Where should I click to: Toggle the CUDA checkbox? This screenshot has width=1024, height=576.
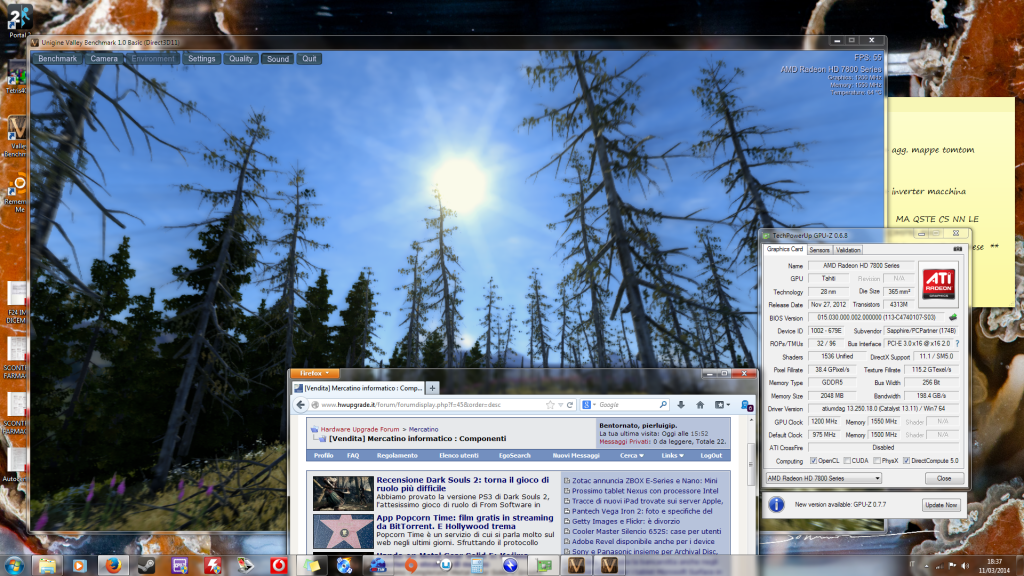click(846, 461)
